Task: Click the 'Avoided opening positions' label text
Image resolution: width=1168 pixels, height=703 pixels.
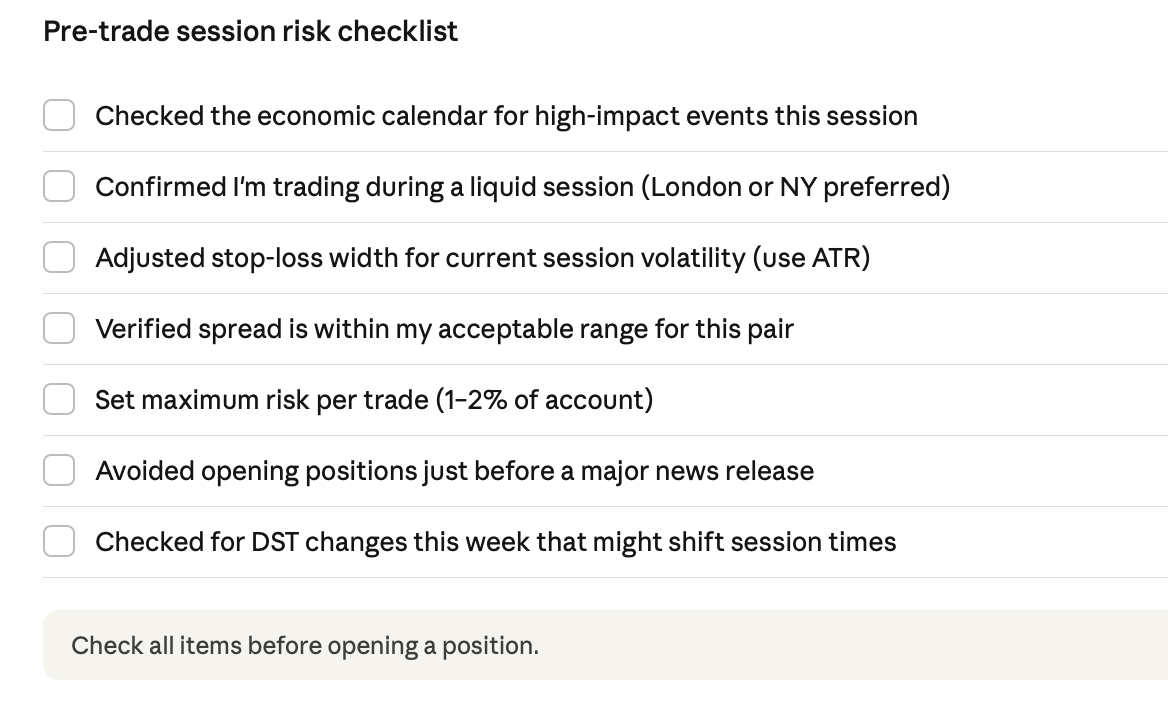Action: pyautogui.click(x=454, y=471)
